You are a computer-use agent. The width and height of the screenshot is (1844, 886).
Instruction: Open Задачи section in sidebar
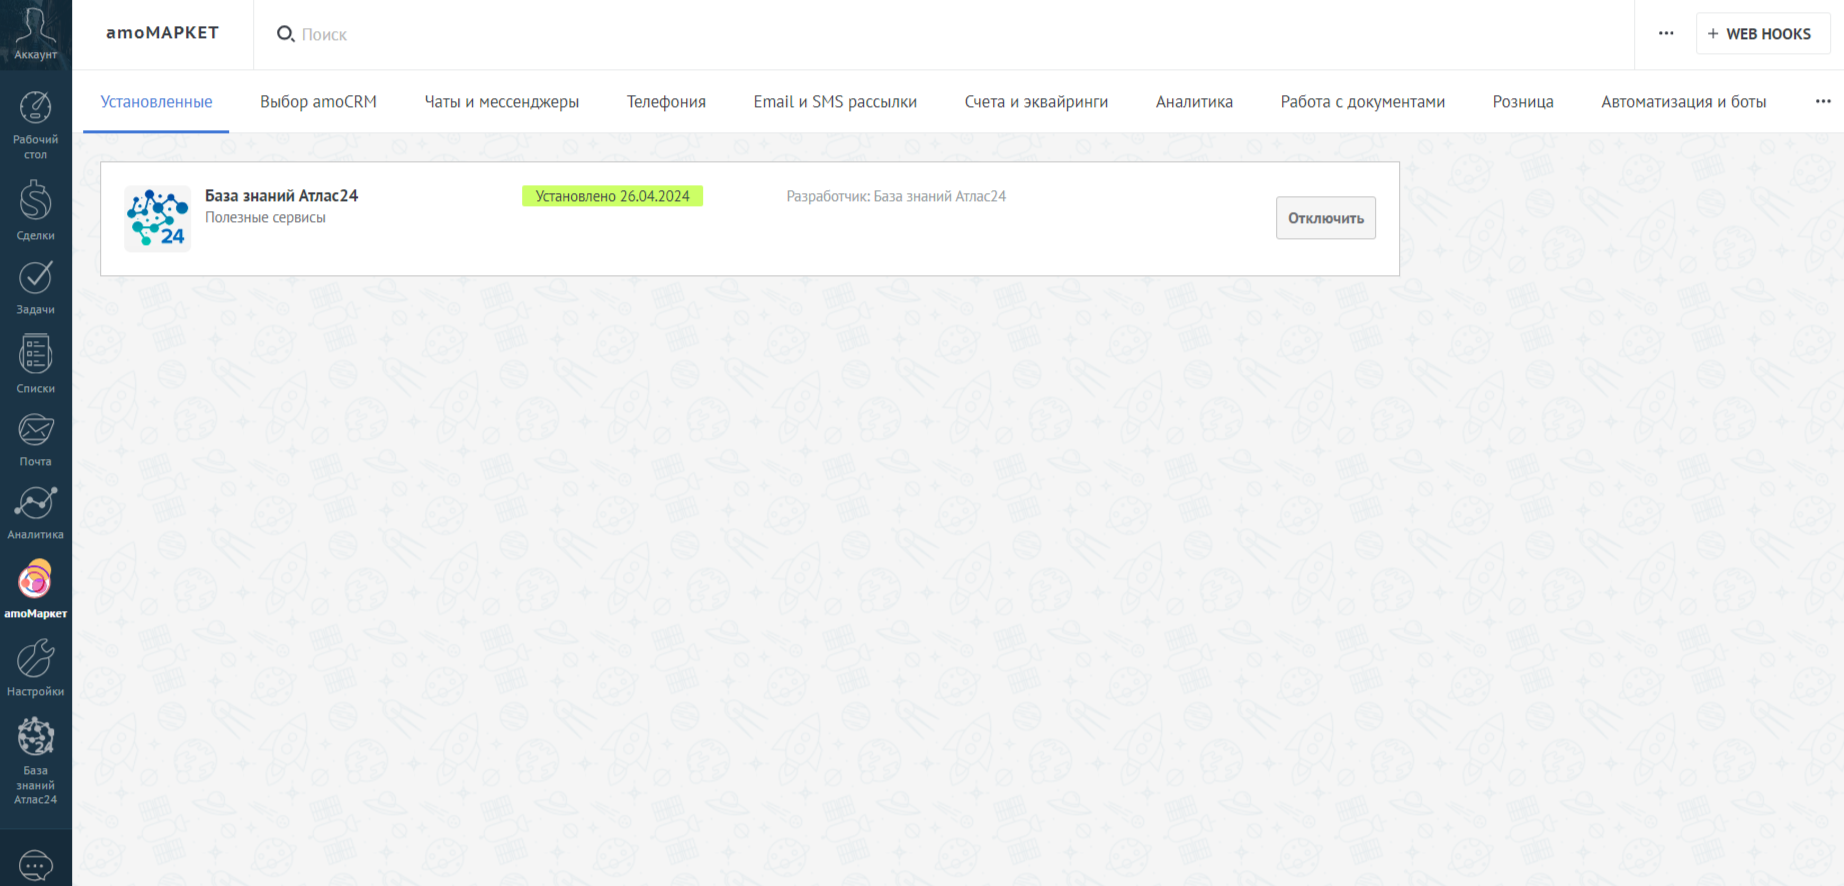[36, 288]
